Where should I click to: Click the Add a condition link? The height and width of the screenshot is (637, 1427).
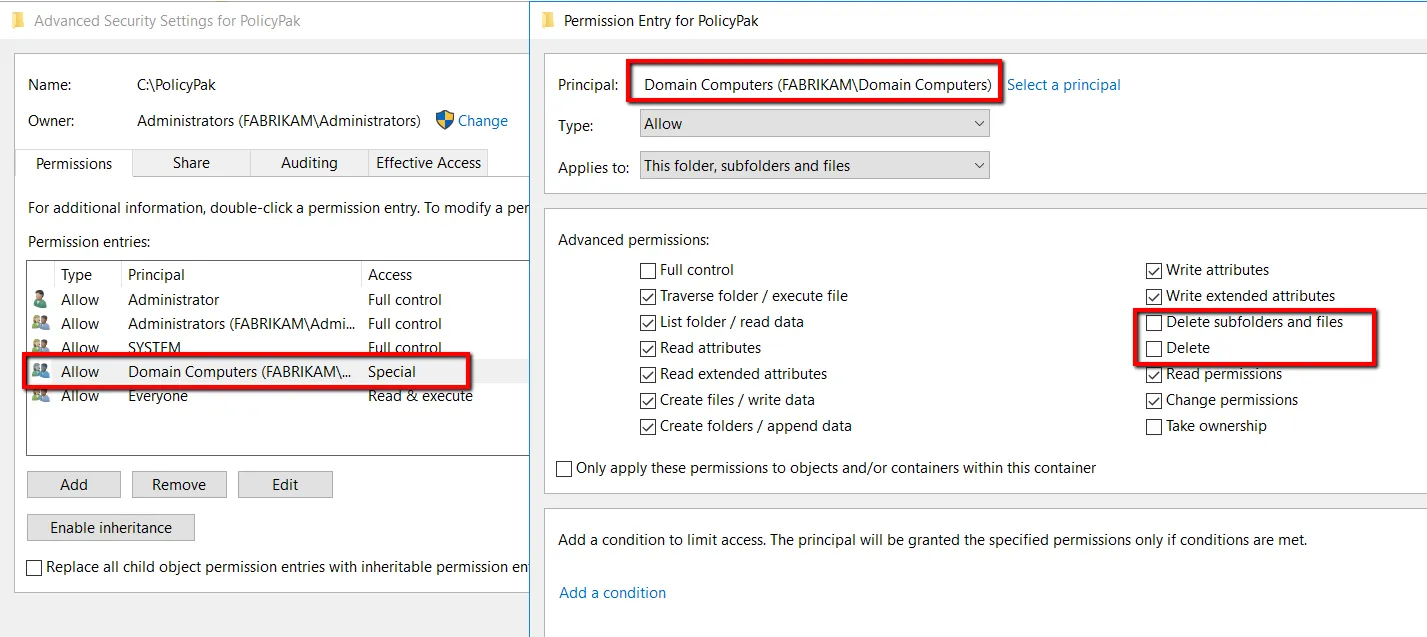click(x=612, y=593)
